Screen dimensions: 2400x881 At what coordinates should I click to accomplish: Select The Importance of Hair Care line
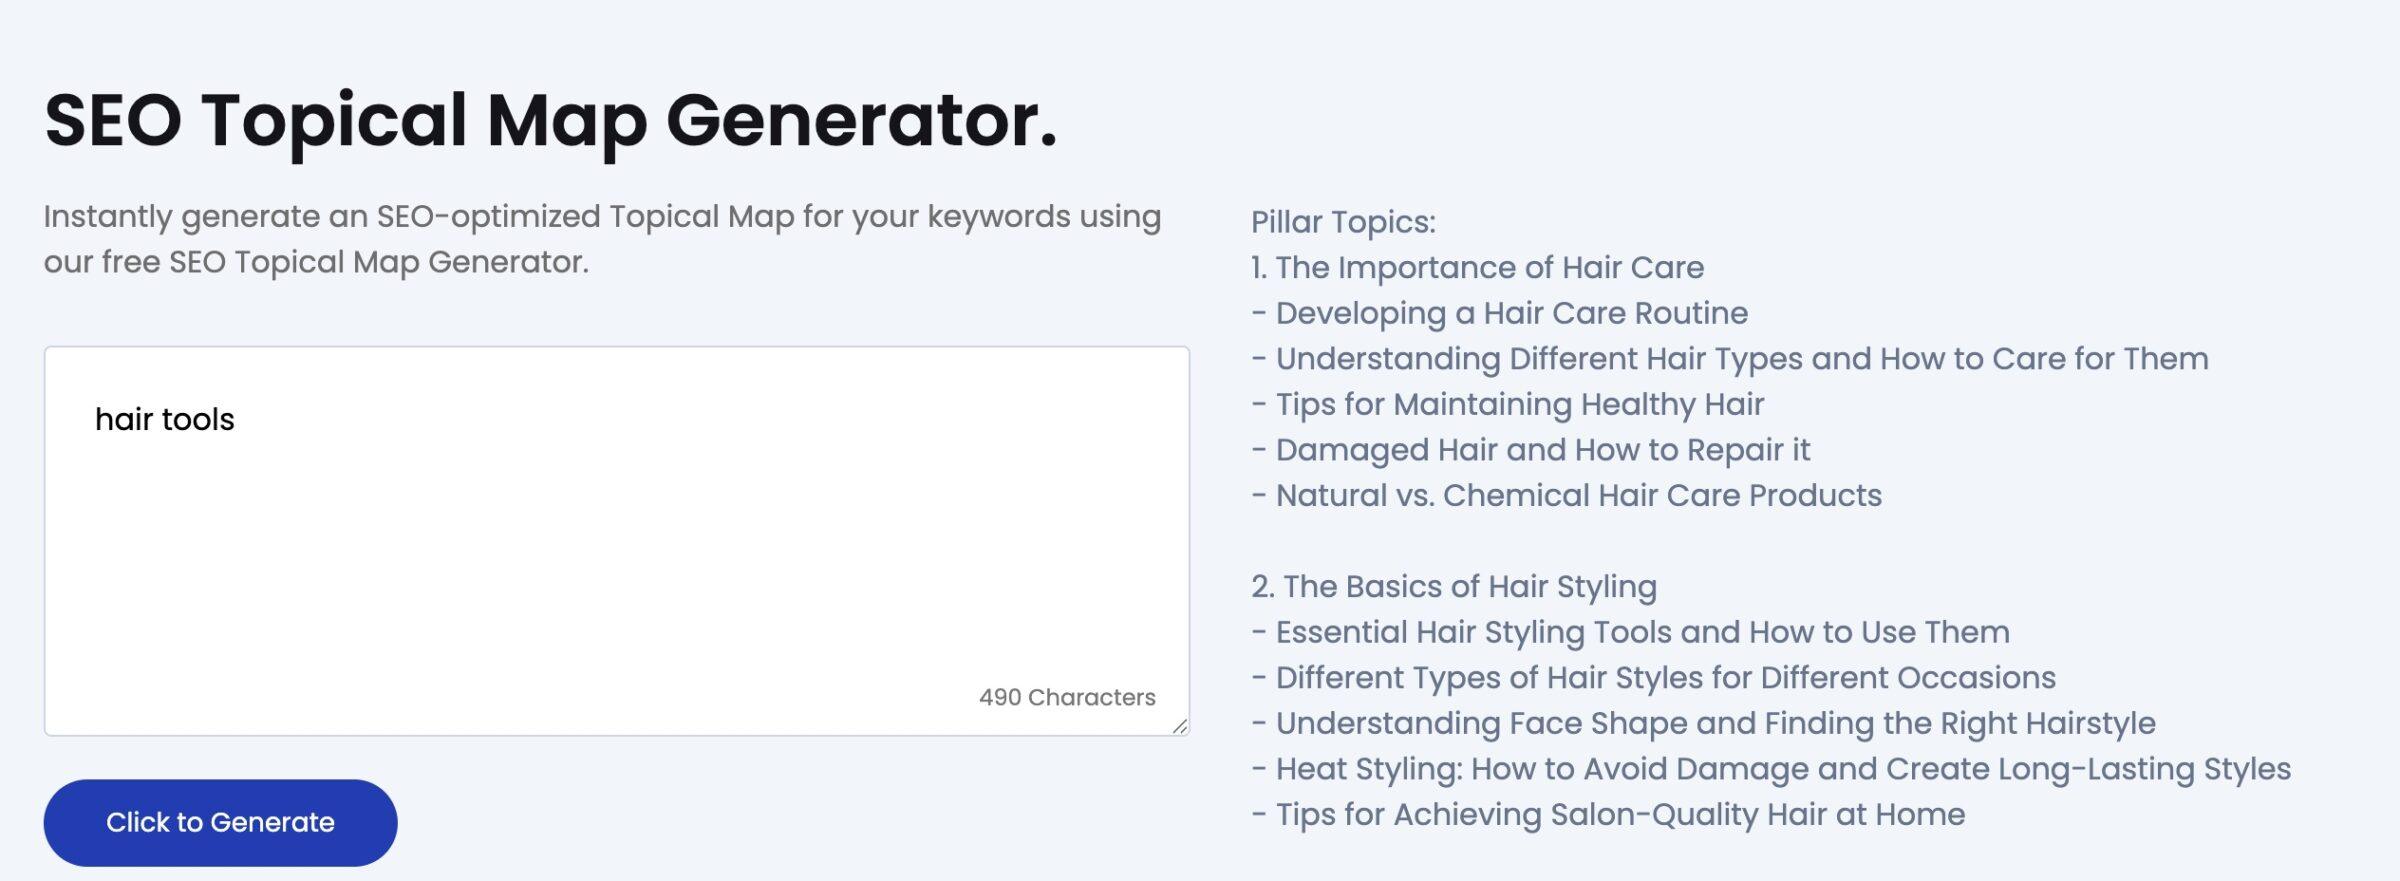1477,267
